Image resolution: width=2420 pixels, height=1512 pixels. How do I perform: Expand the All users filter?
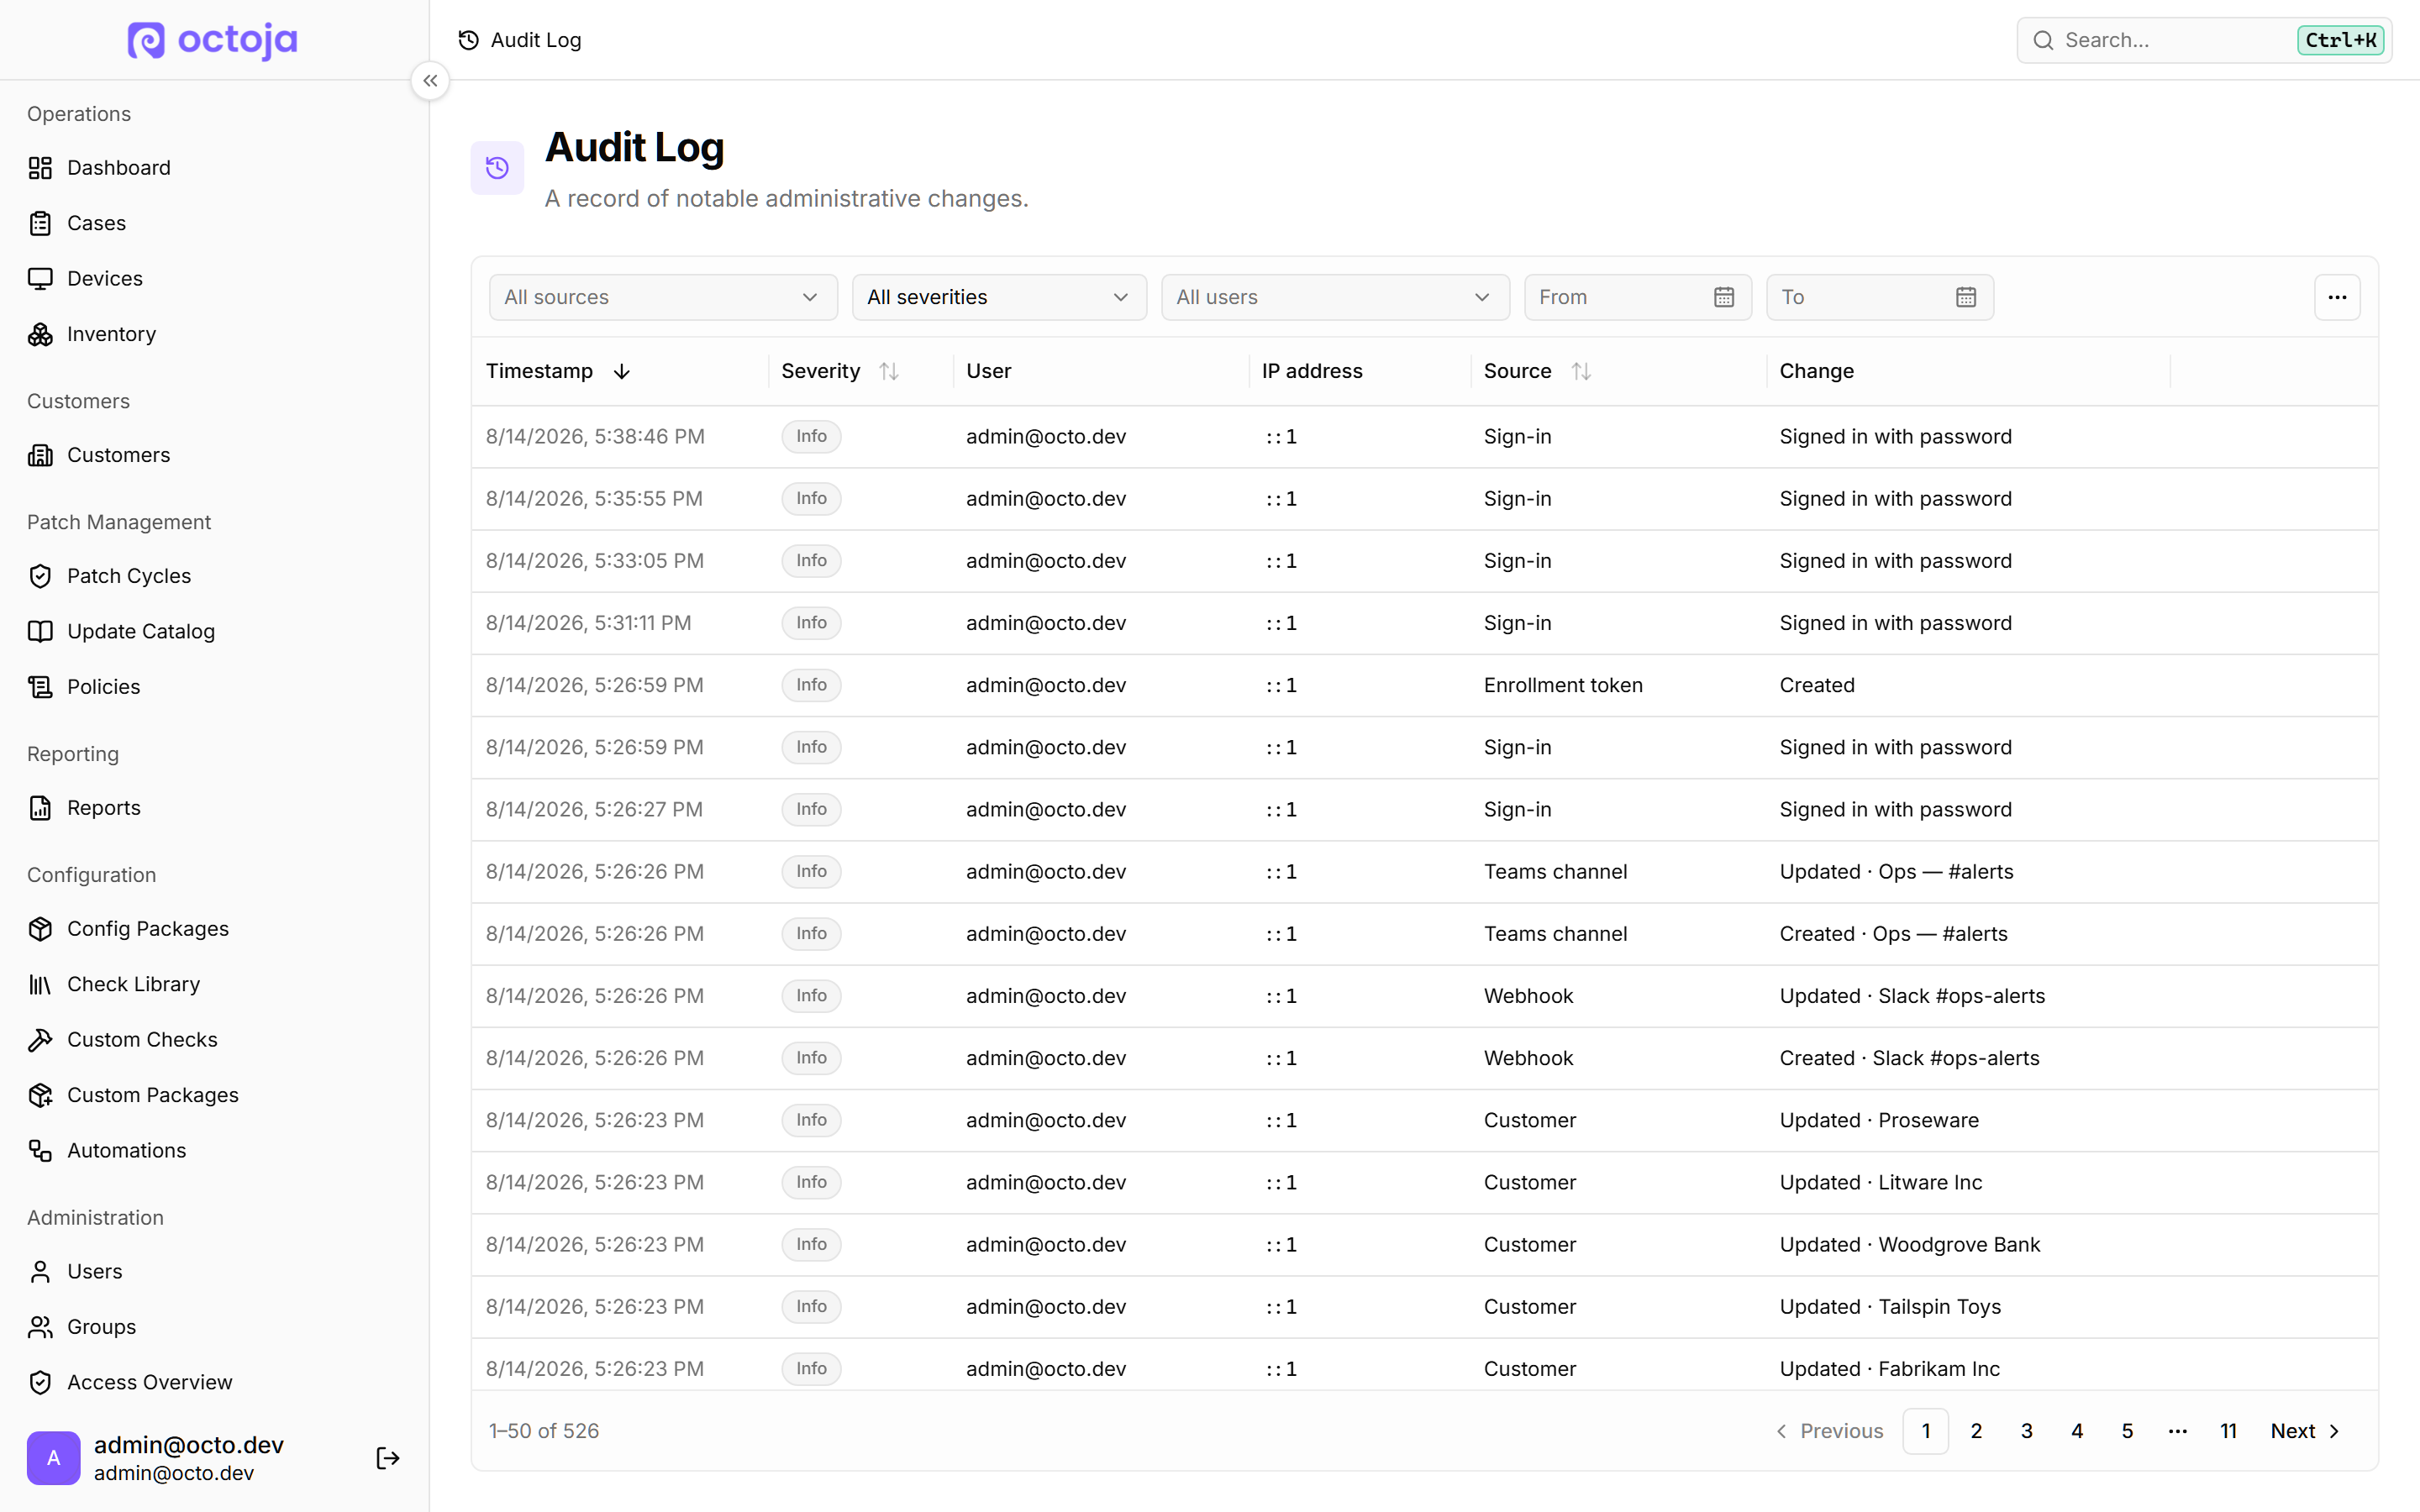click(x=1335, y=297)
